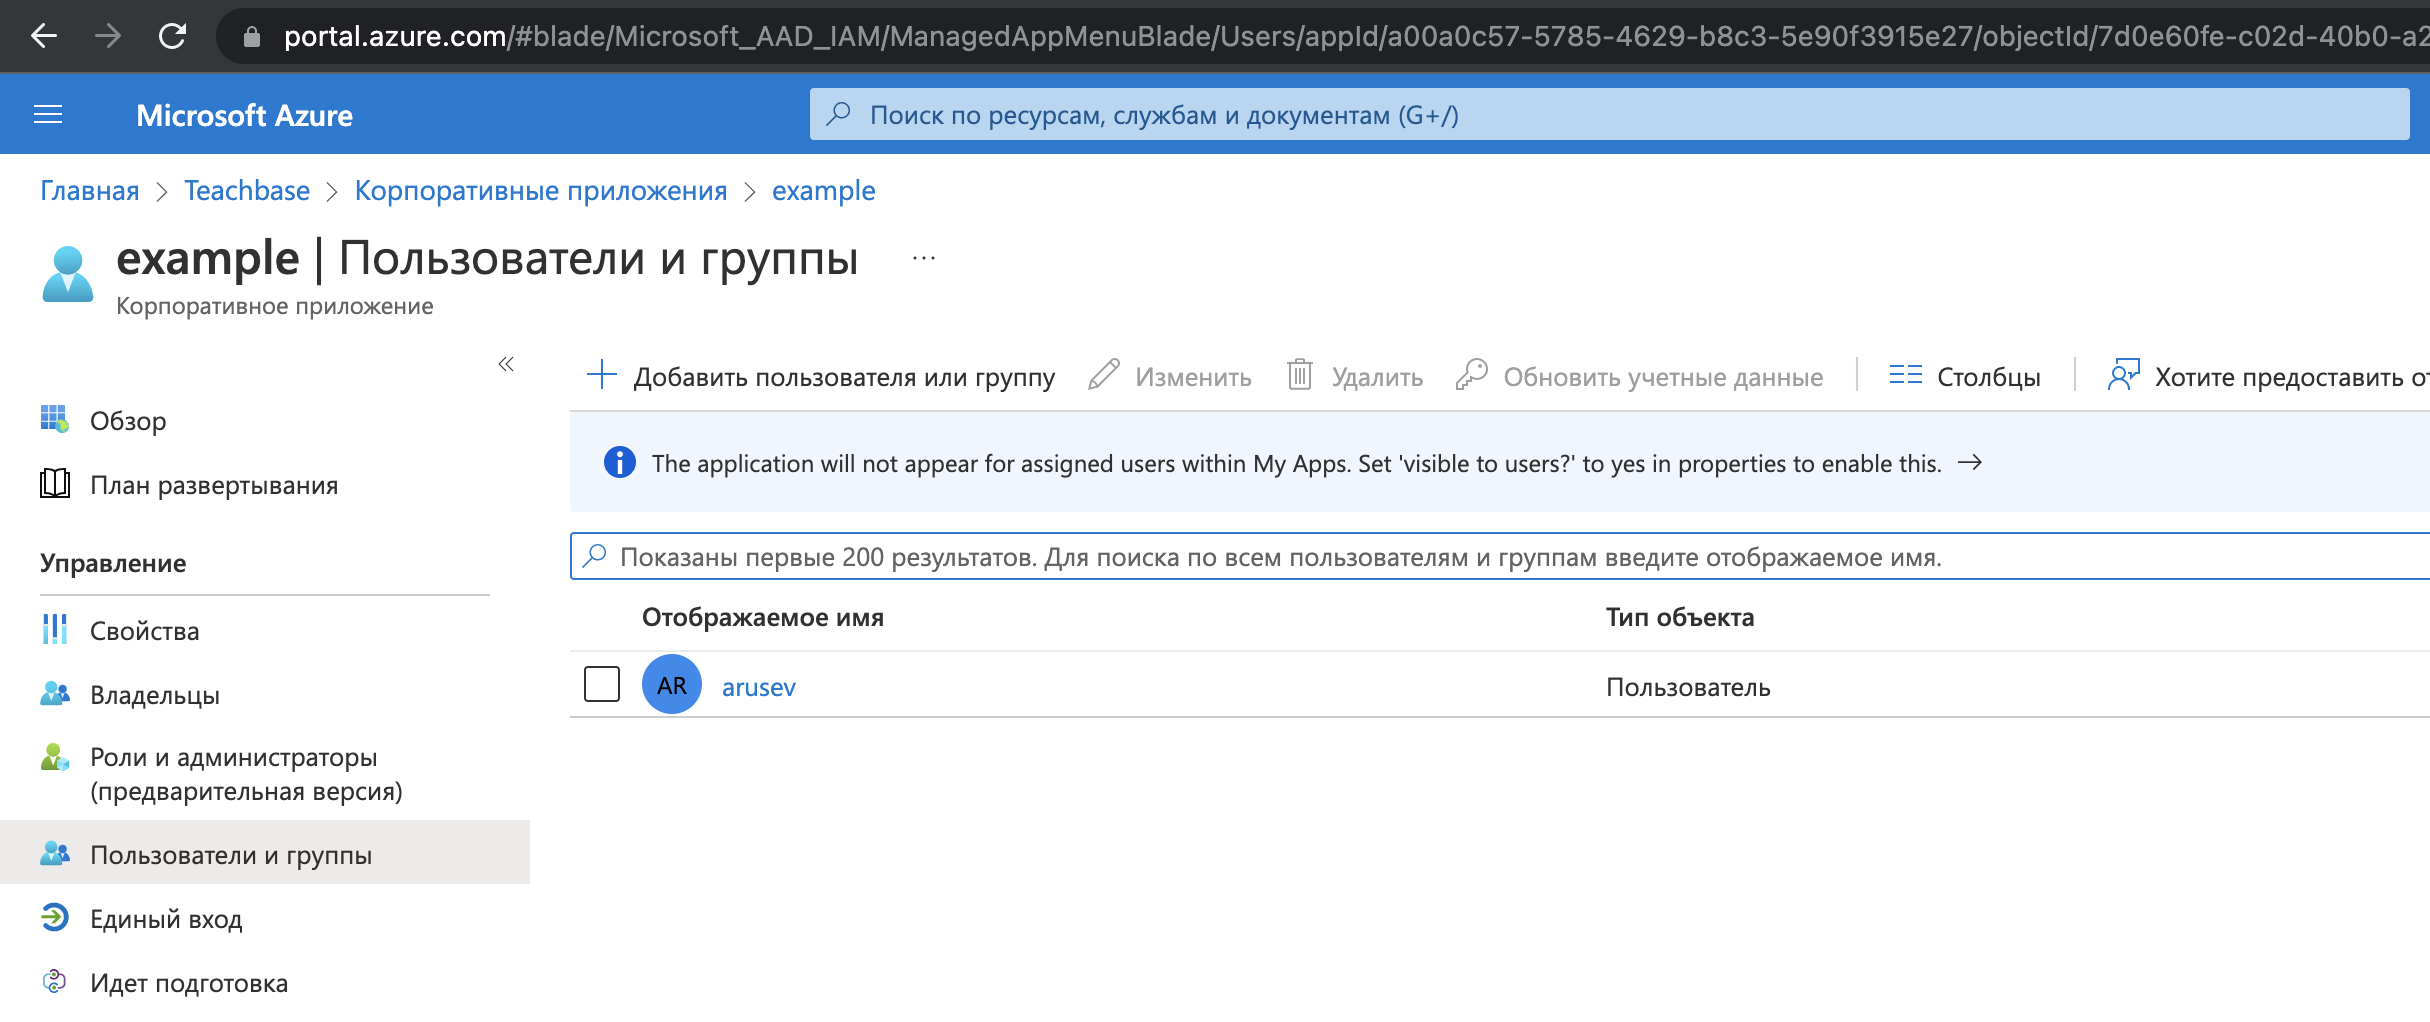2430x1022 pixels.
Task: Click the visibility info banner text
Action: tap(1296, 463)
